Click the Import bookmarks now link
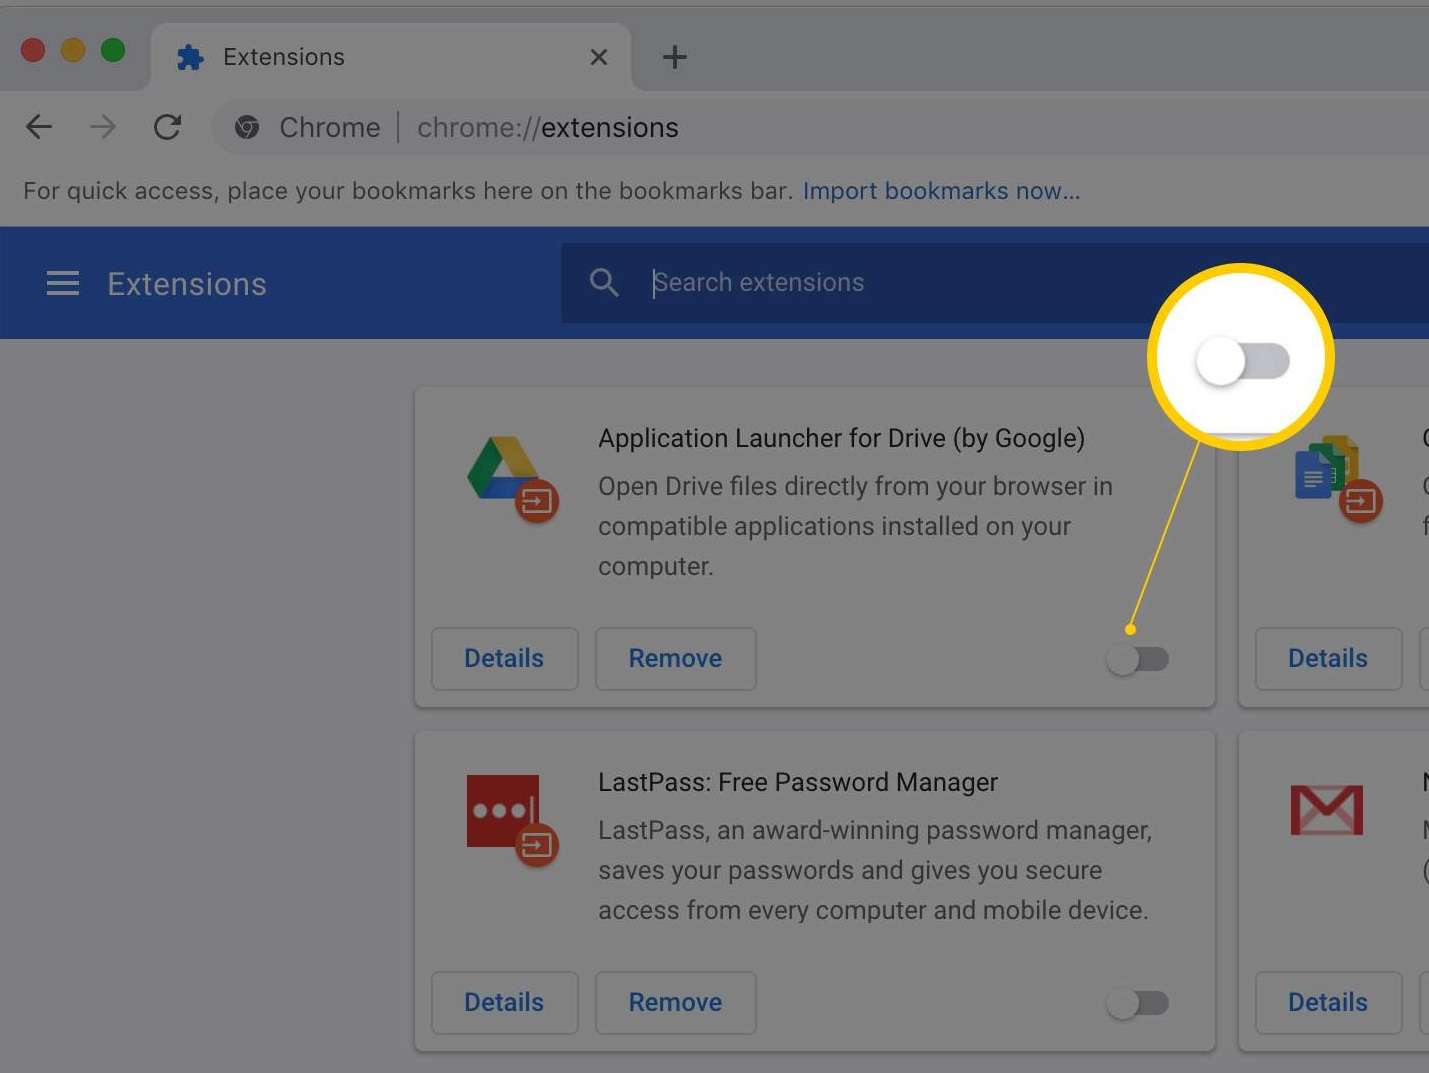 point(941,190)
